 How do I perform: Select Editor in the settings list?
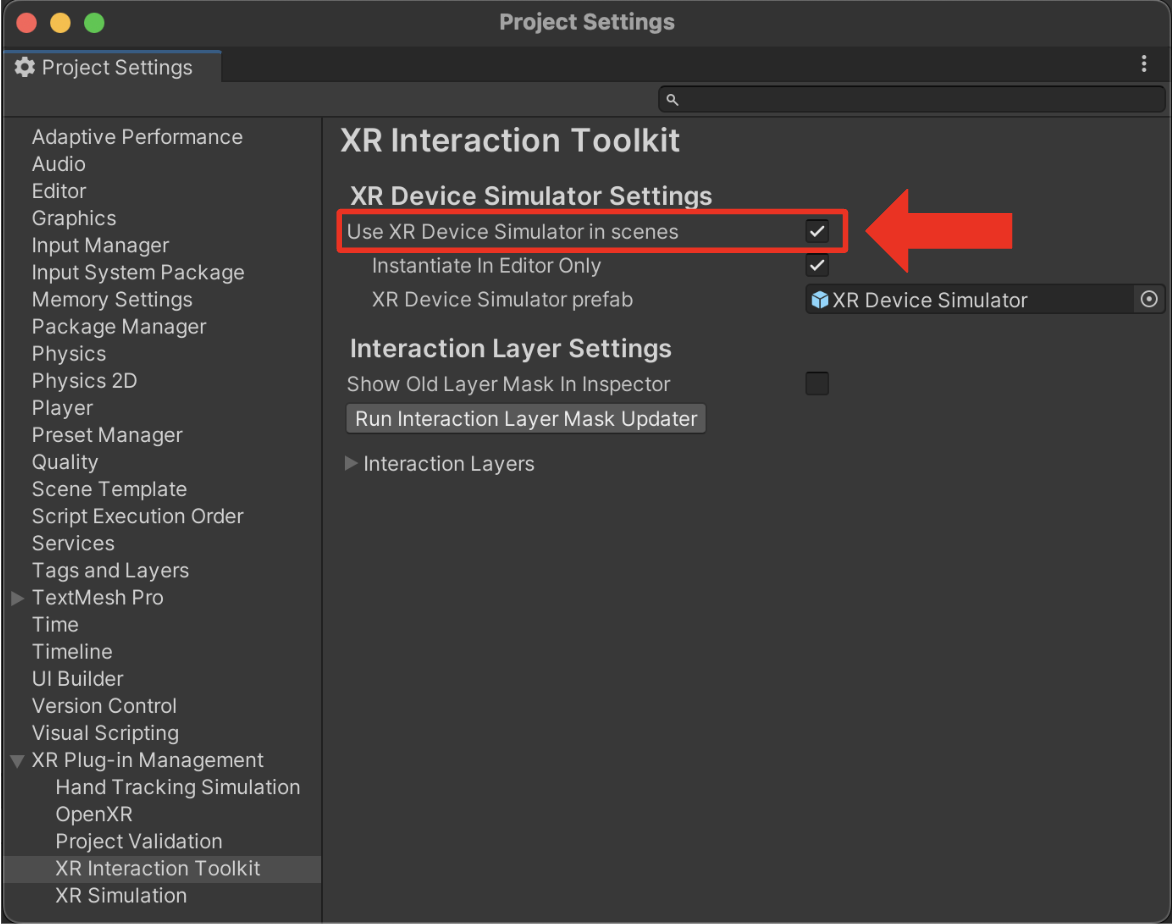click(59, 191)
